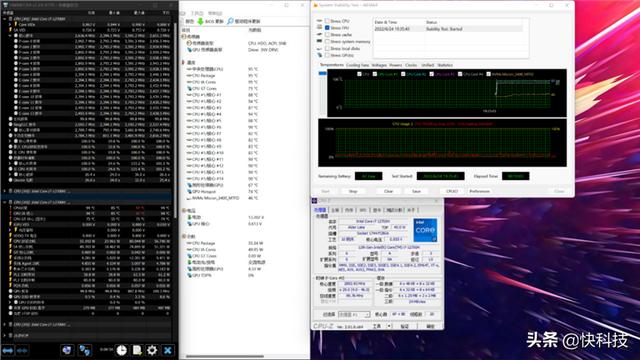Click the CPU-Z window title icon
Viewport: 640px width, 360px height.
pos(314,201)
